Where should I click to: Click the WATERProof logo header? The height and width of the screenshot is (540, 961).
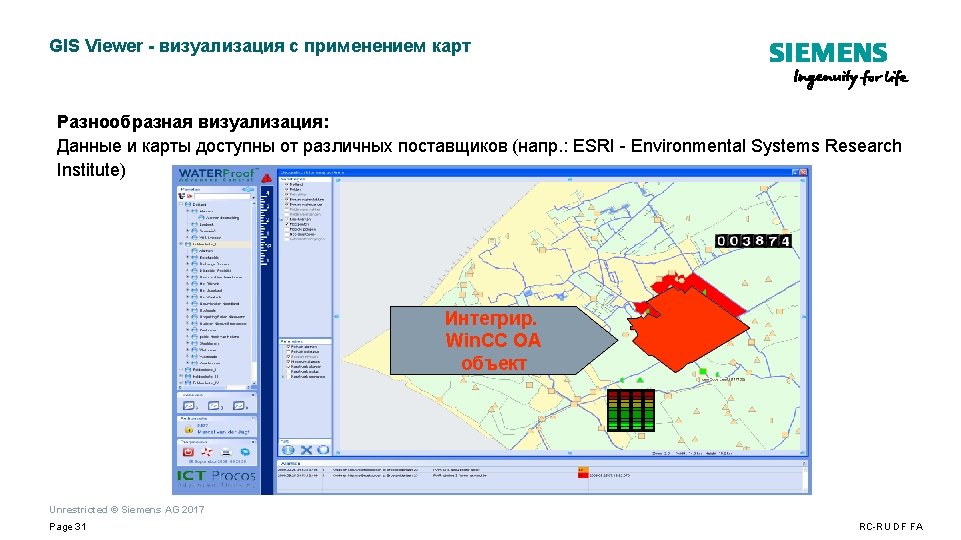216,175
